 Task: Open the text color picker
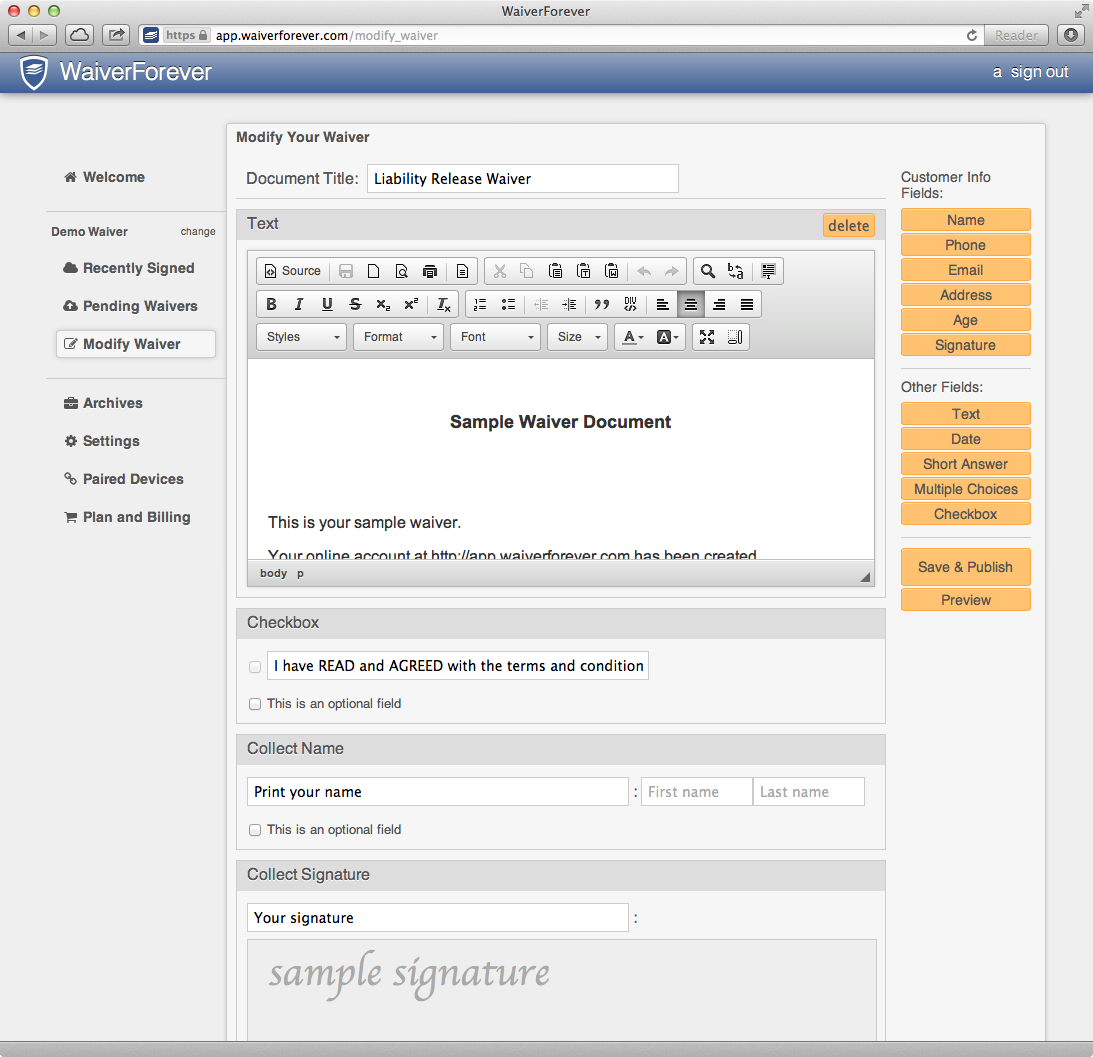click(x=633, y=337)
